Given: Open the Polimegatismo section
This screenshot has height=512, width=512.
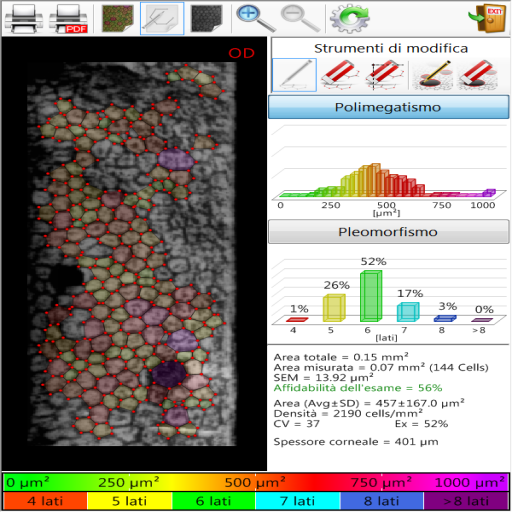Looking at the screenshot, I should pos(389,107).
